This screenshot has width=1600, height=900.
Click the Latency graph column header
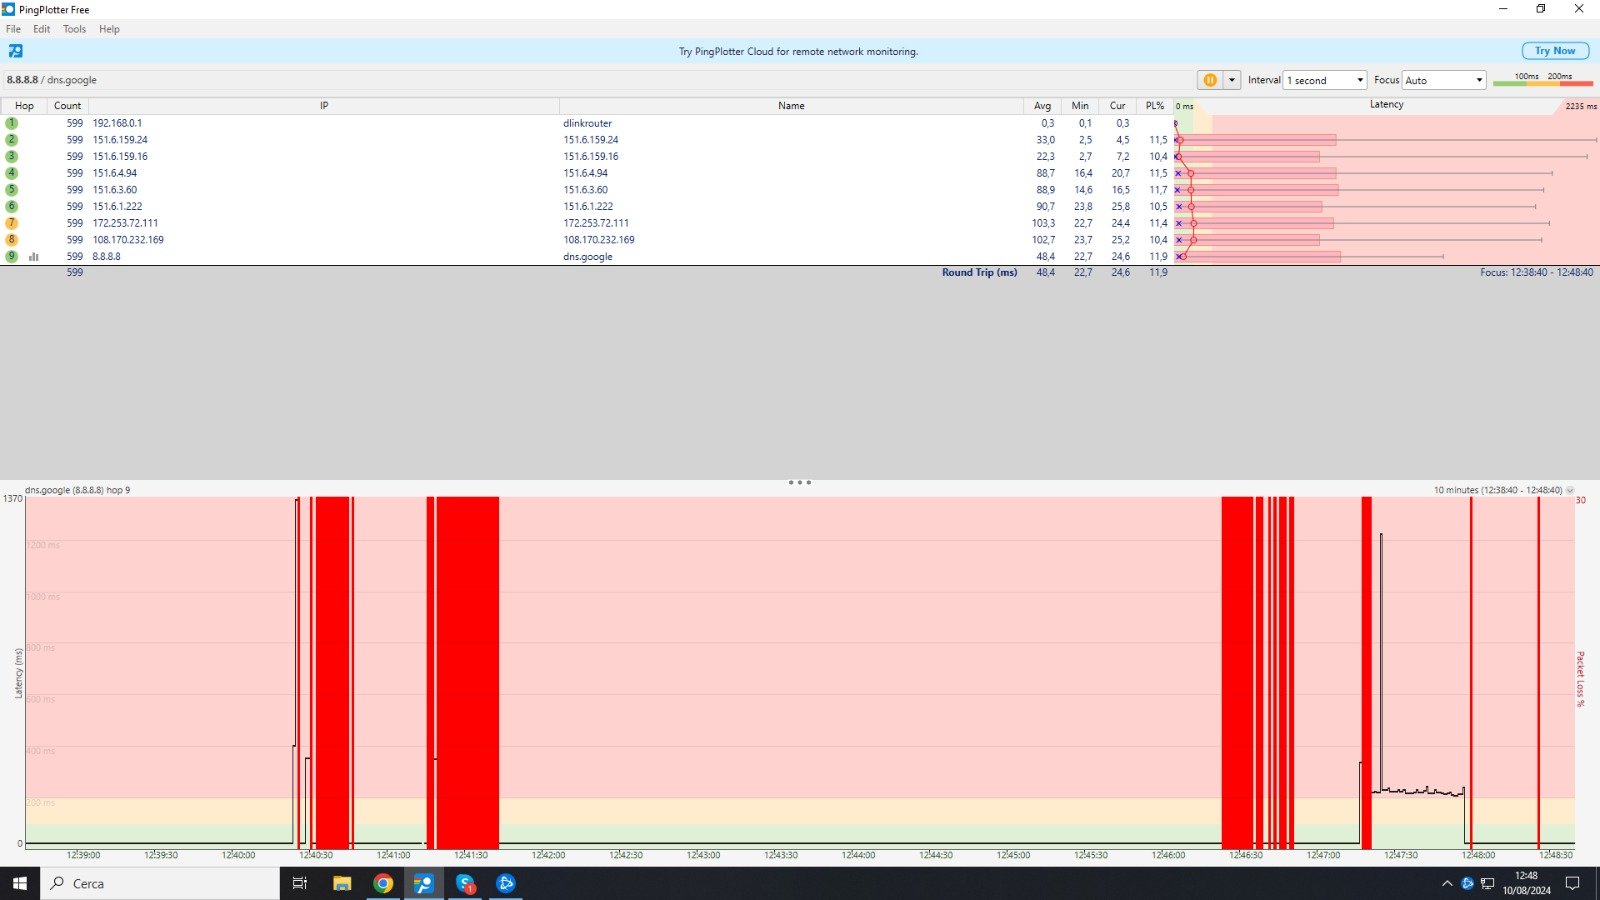1386,105
